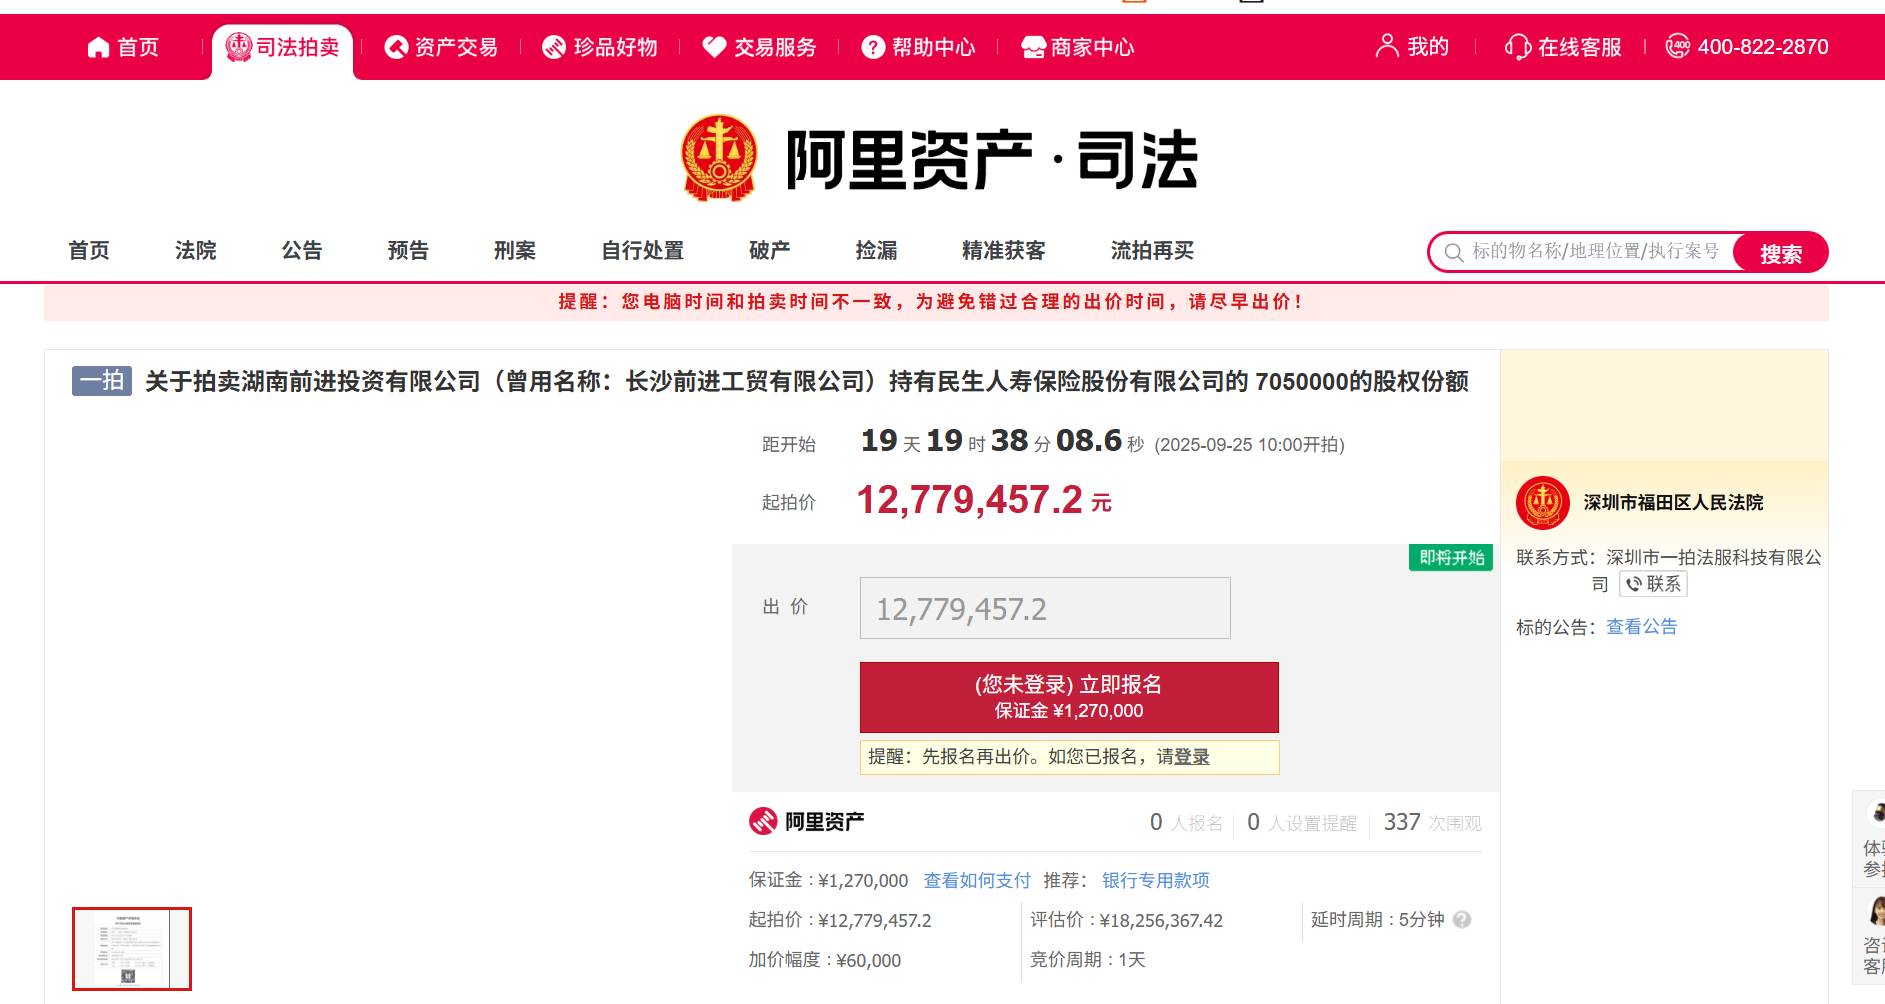This screenshot has width=1885, height=1004.
Task: Click the 深圳市福田区人民法院 court emblem icon
Action: pos(1542,502)
